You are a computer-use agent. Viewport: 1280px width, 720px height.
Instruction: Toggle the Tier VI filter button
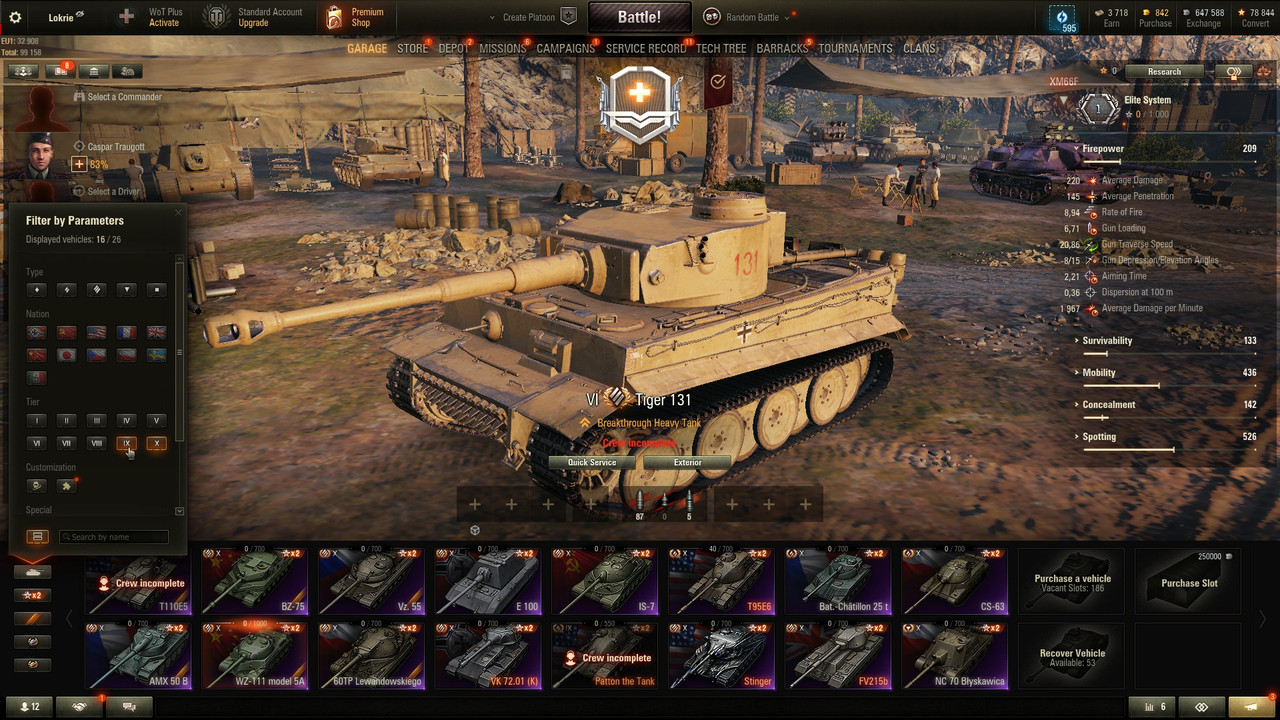click(37, 443)
